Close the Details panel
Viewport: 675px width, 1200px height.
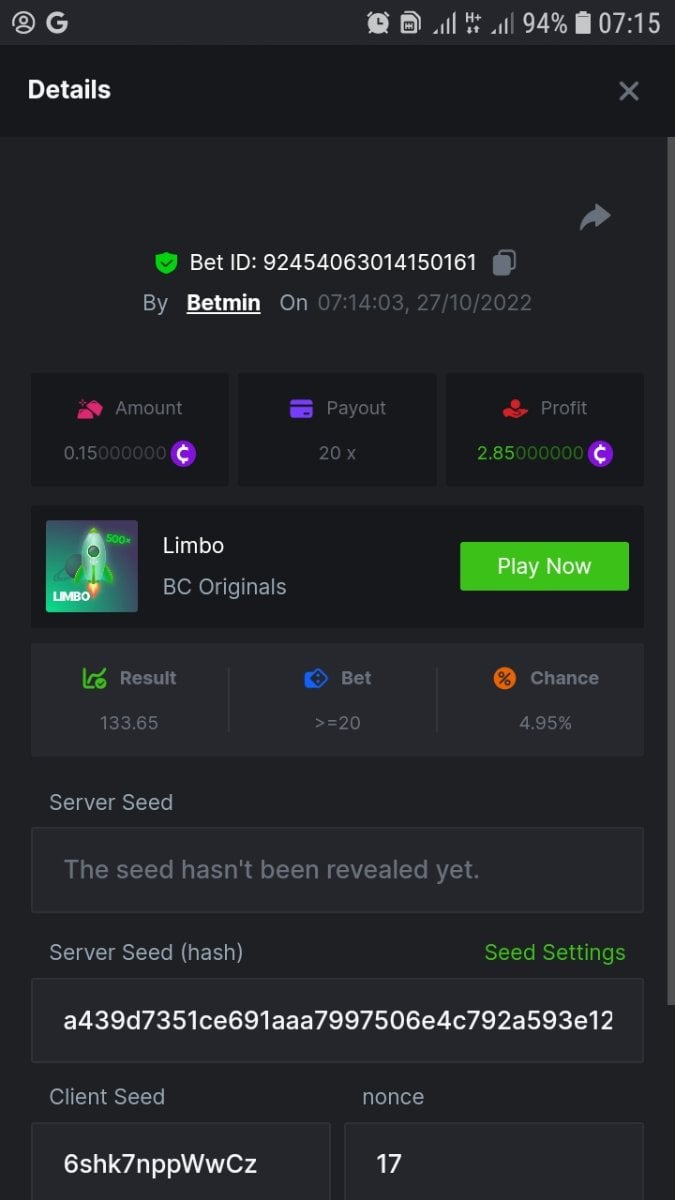point(628,91)
